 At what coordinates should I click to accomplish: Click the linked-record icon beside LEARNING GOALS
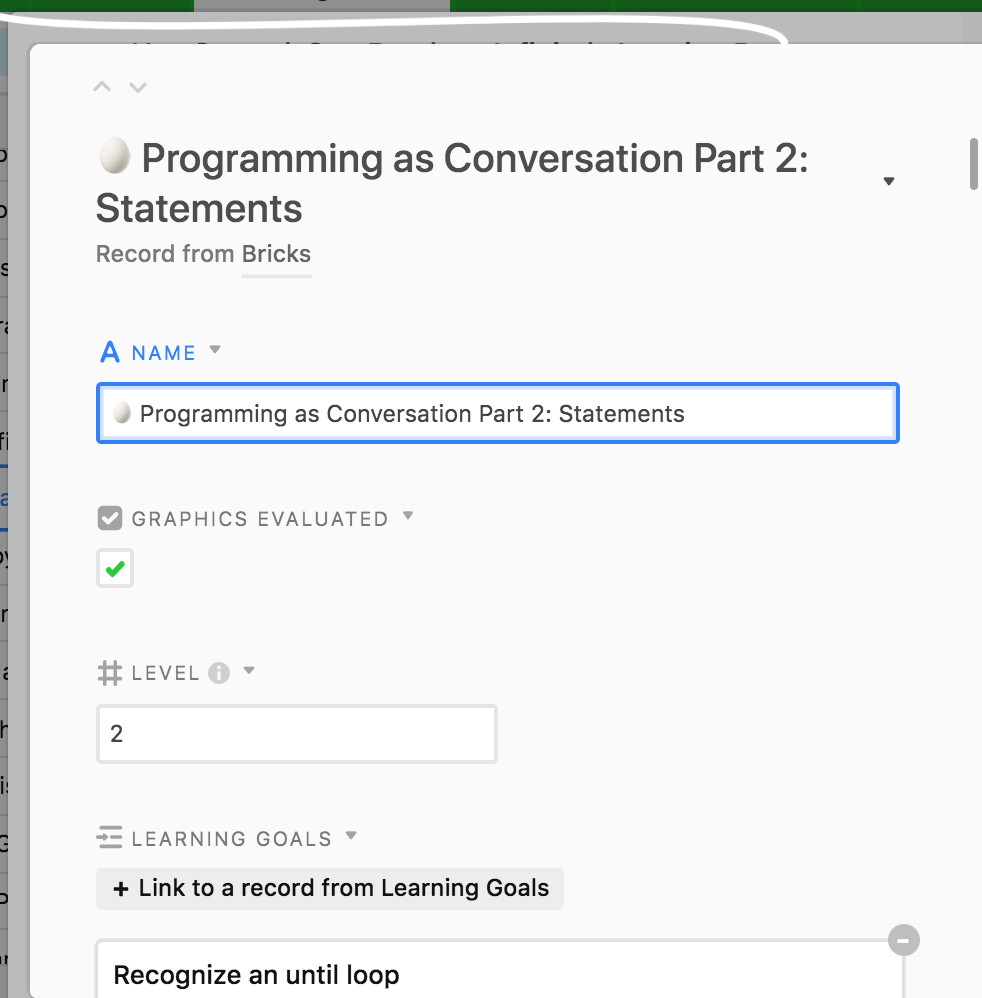click(110, 837)
